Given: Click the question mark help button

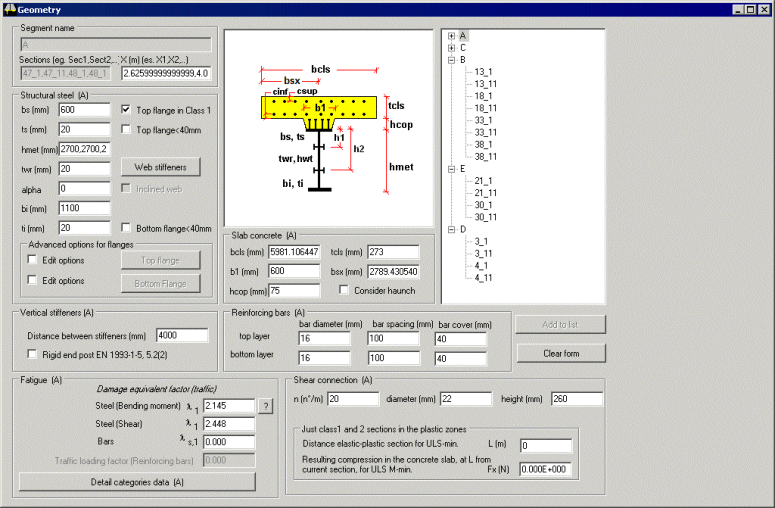Looking at the screenshot, I should [266, 406].
